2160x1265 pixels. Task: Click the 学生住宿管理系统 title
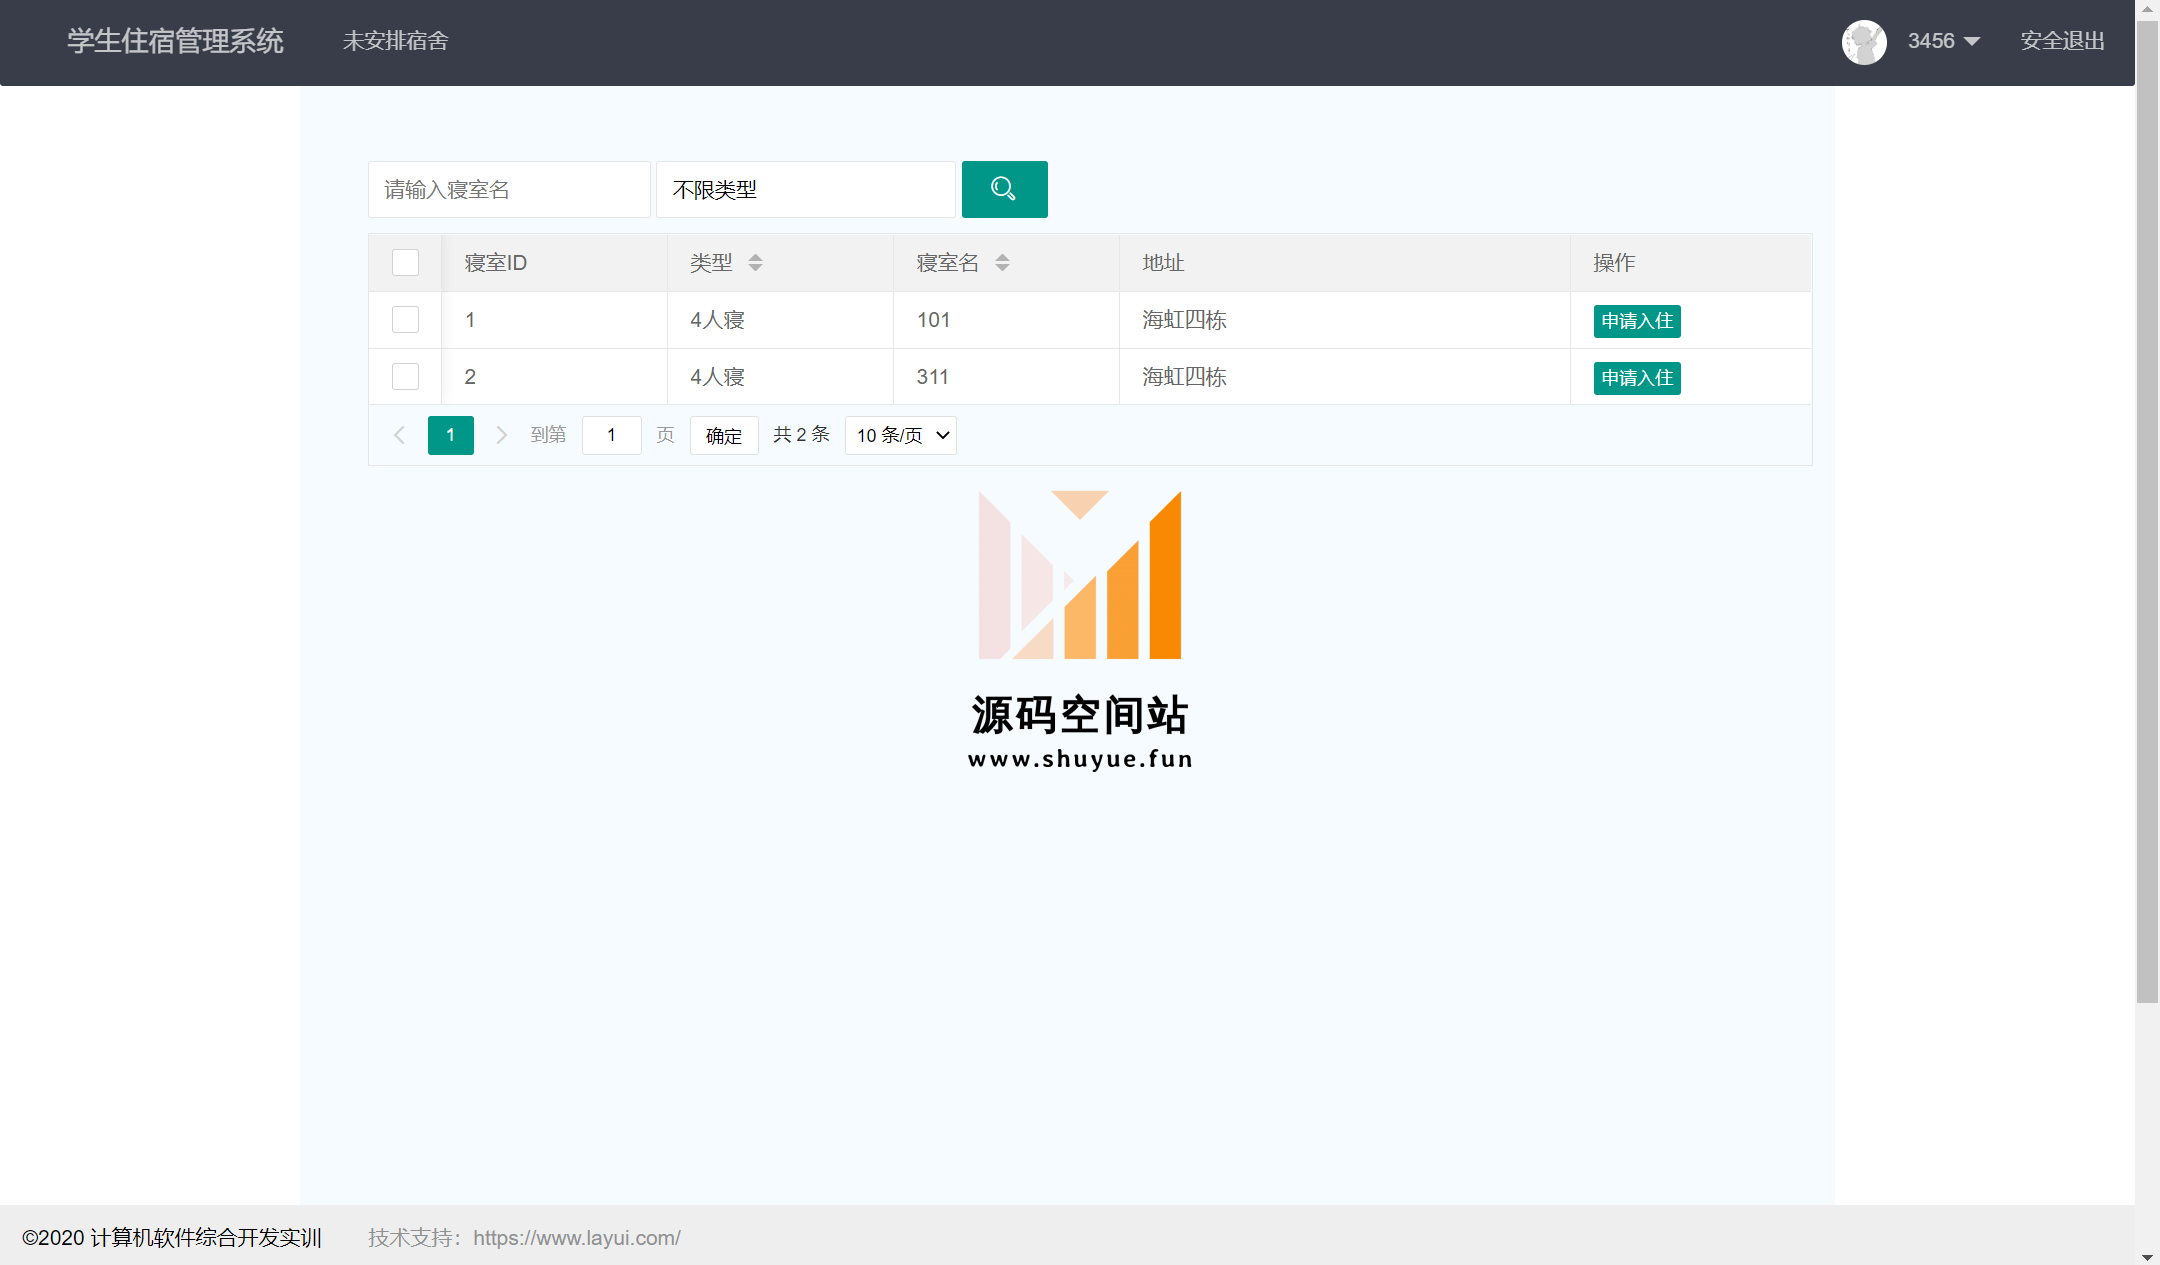pos(175,41)
